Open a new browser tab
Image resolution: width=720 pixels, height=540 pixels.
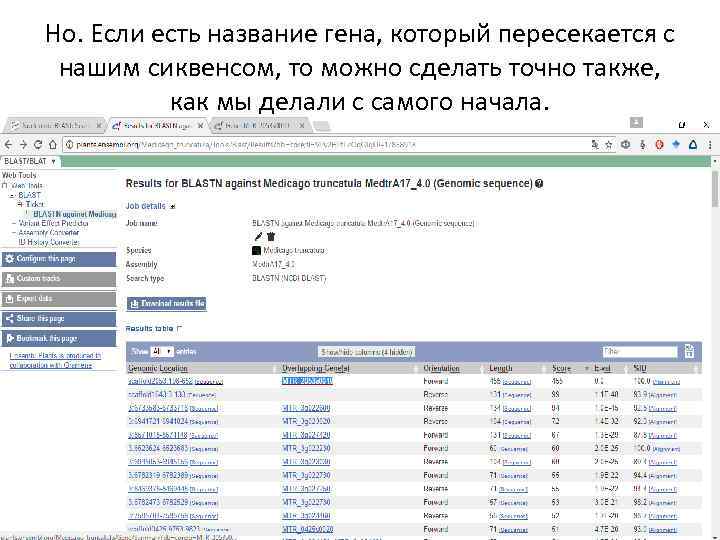(321, 125)
